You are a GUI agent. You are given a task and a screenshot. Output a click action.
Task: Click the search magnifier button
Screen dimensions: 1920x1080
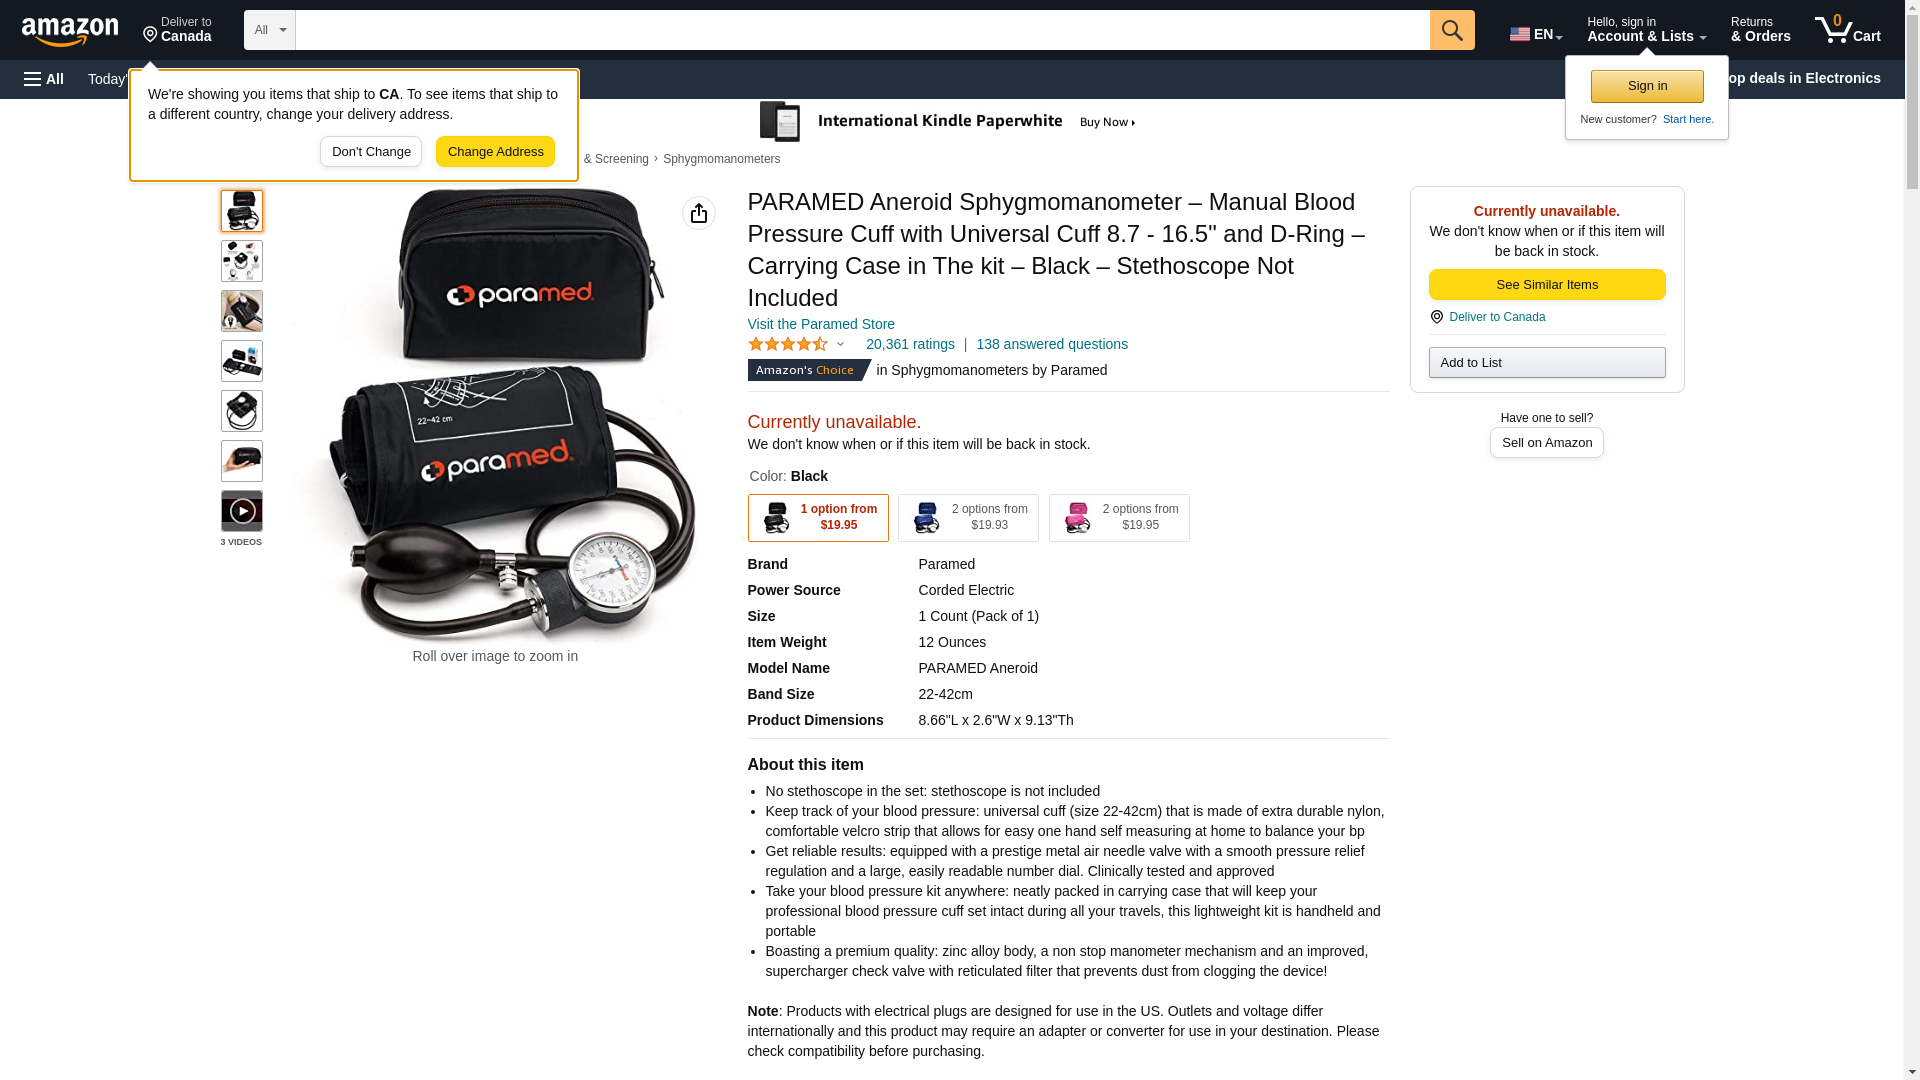1452,30
